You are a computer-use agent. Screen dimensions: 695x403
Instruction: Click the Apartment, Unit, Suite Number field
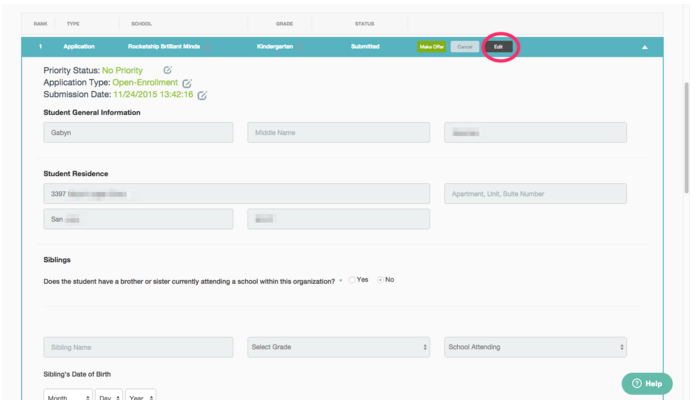click(535, 194)
